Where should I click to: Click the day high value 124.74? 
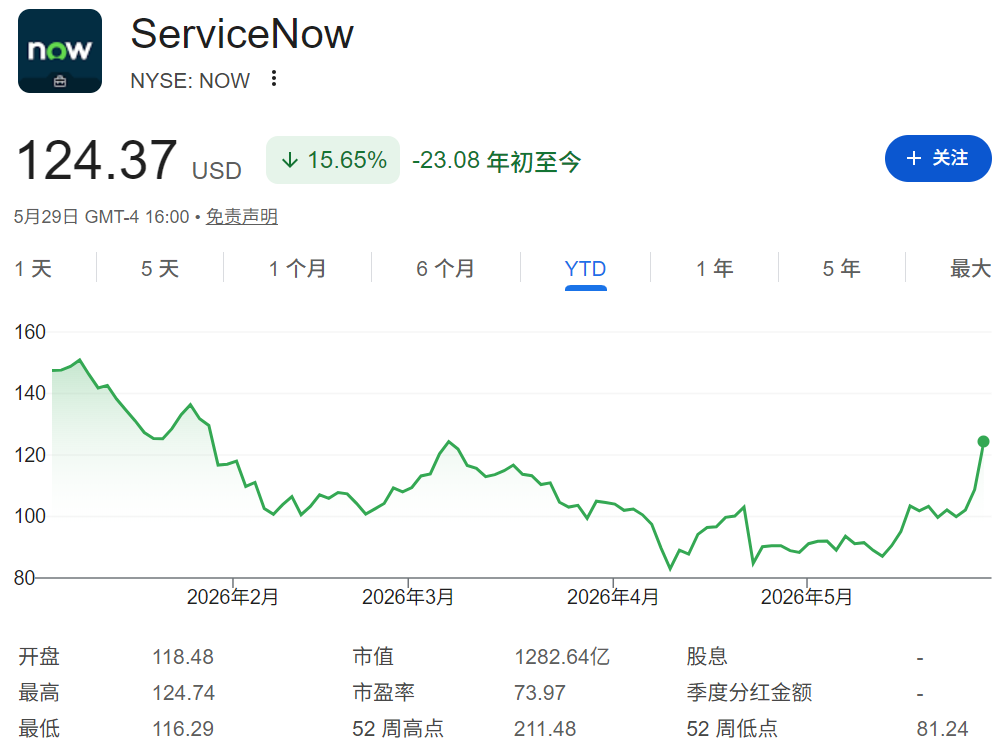tap(183, 693)
